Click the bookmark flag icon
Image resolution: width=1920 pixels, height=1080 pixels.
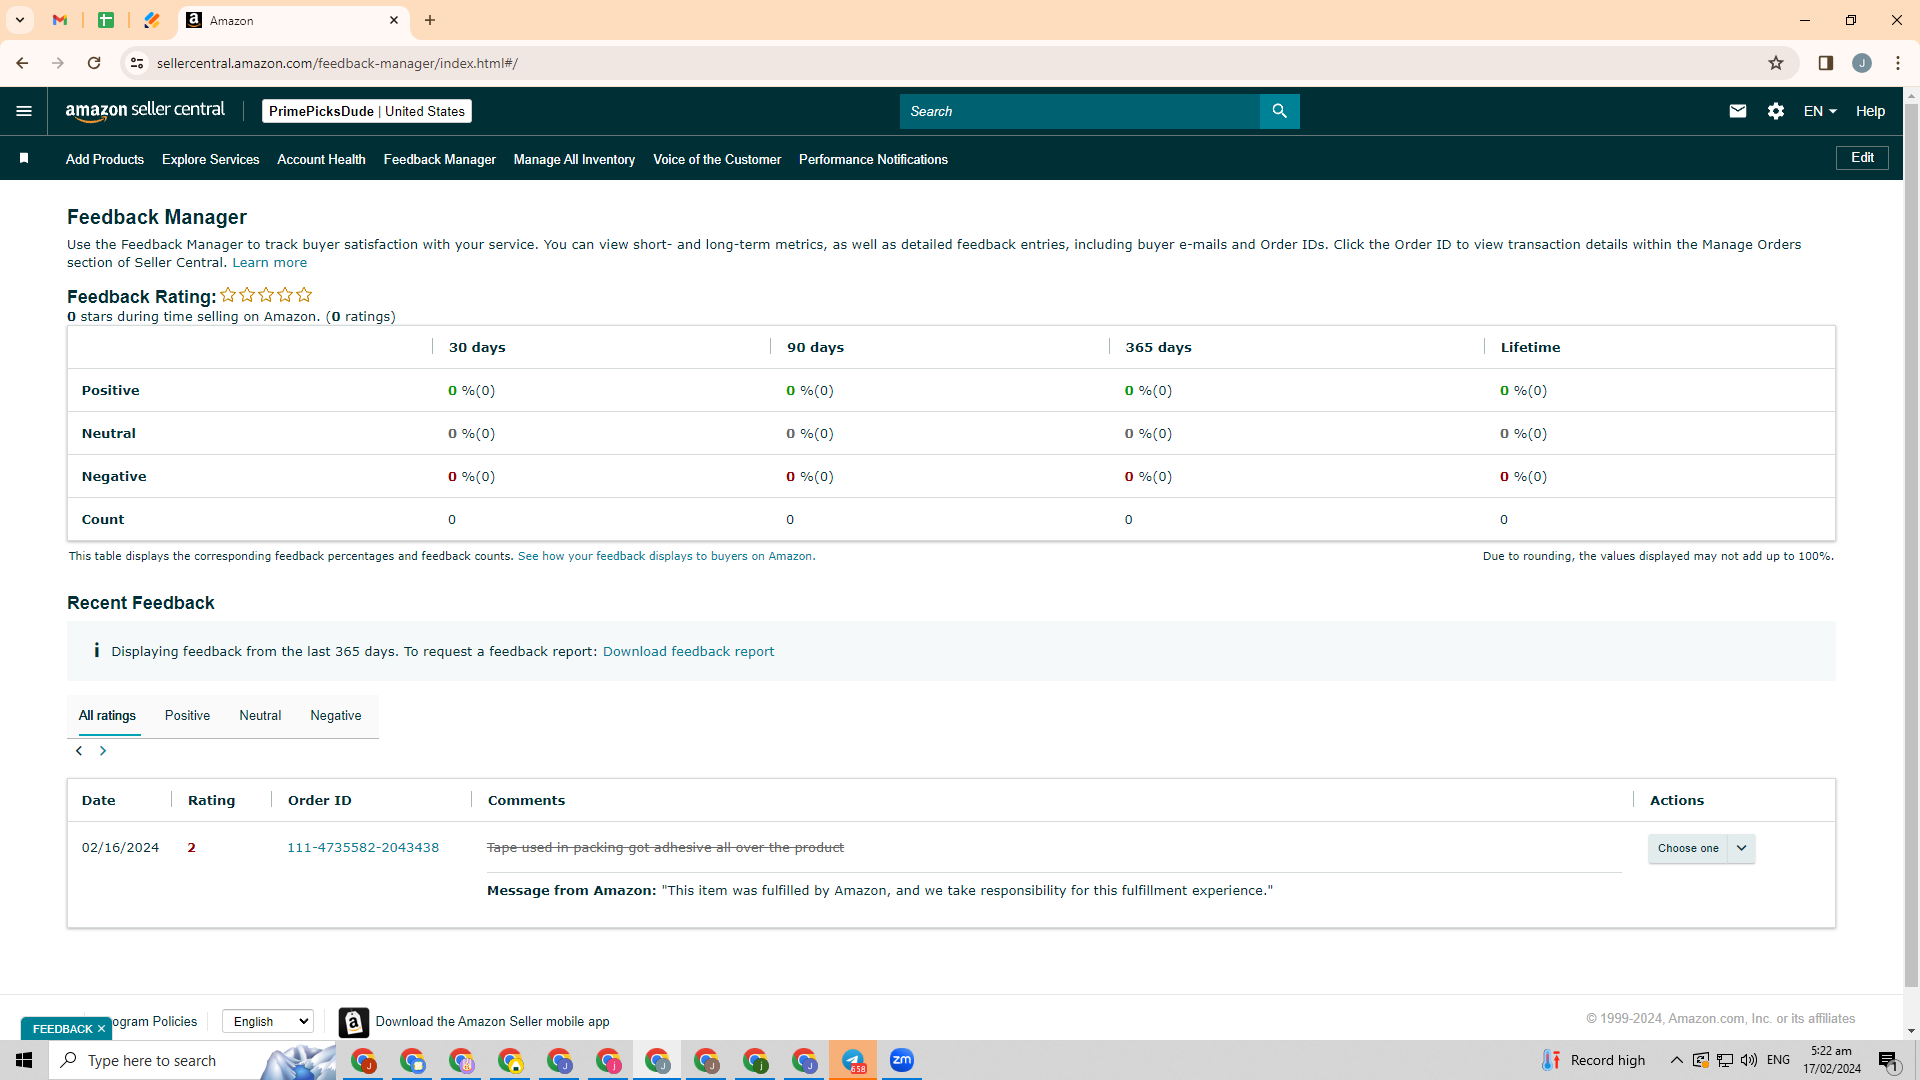coord(24,158)
